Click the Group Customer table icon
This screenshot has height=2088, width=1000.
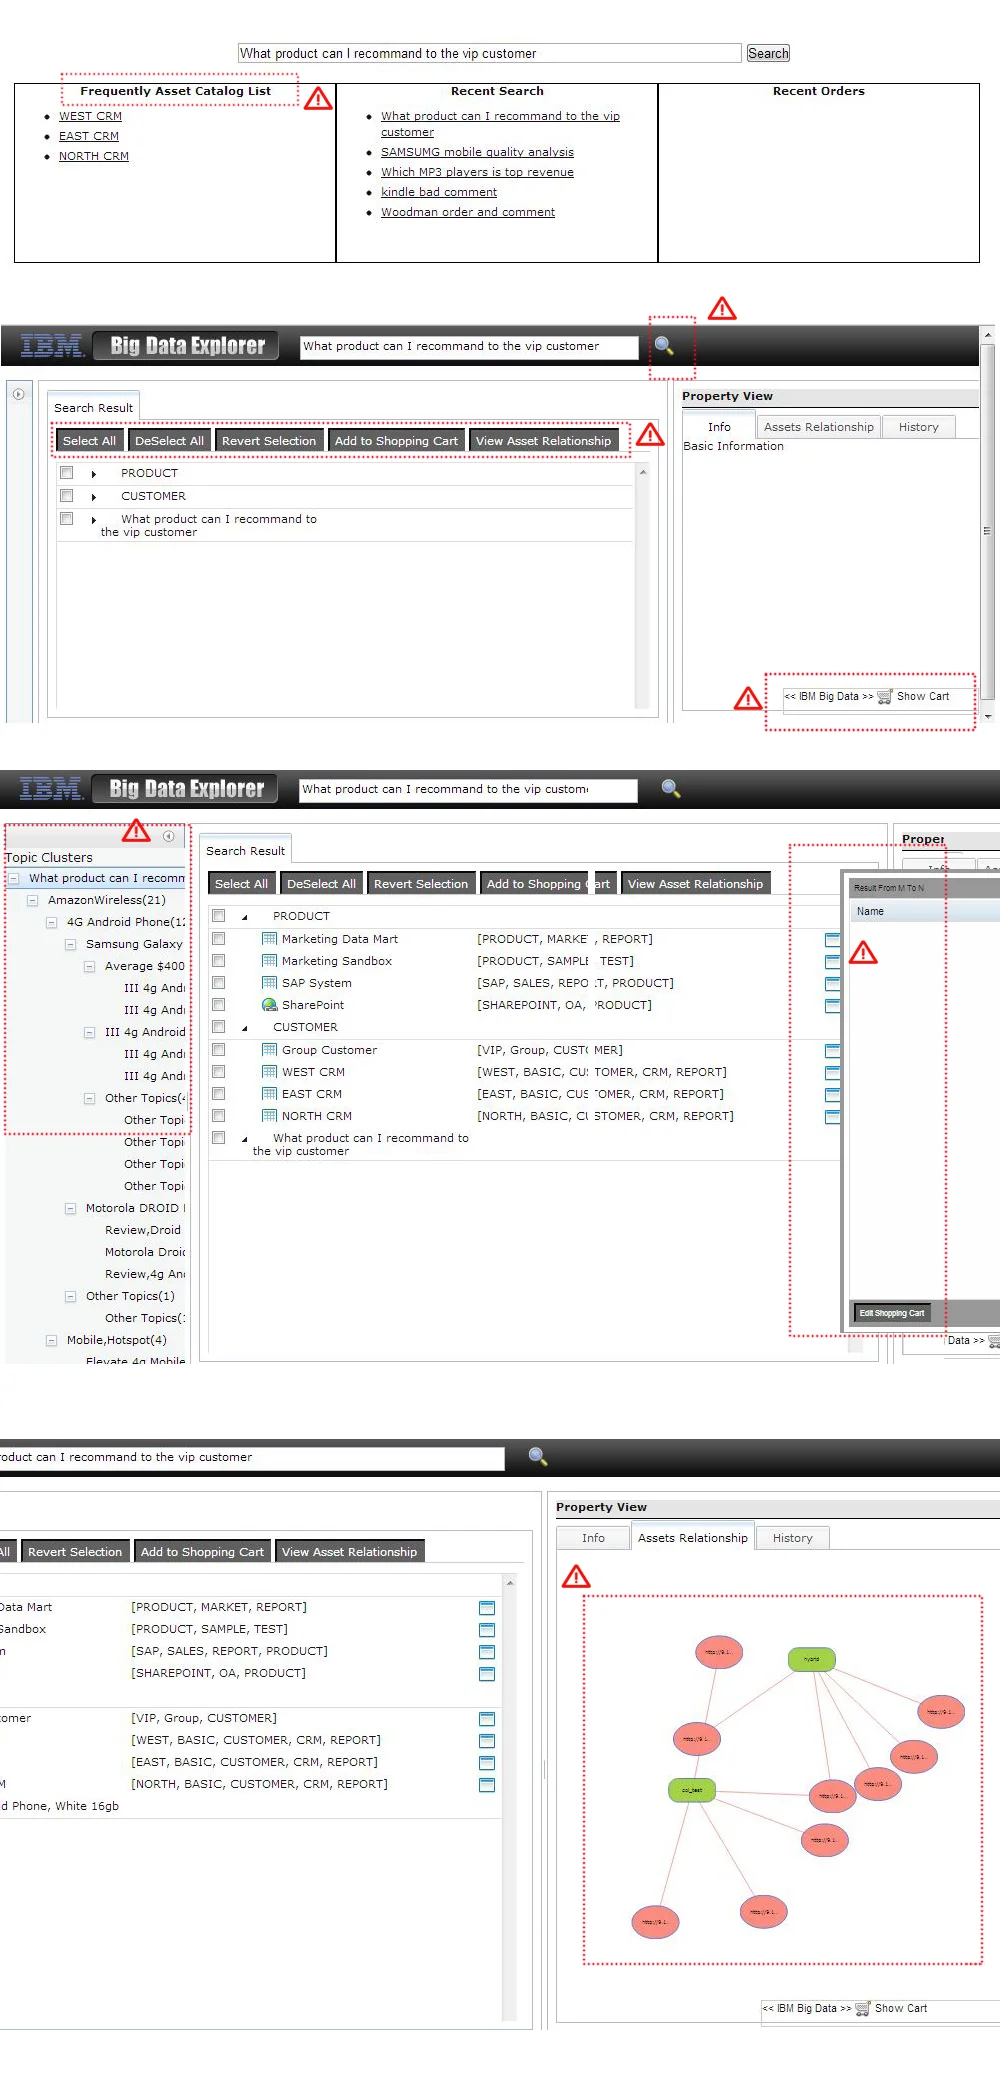click(x=269, y=1050)
